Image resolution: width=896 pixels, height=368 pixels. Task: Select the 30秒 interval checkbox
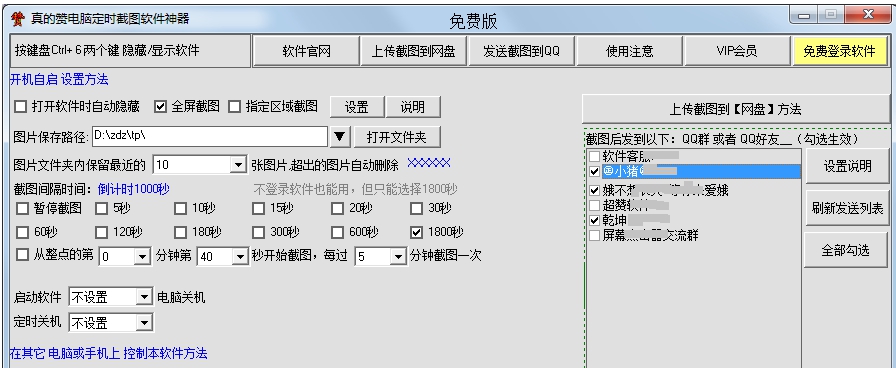click(417, 209)
